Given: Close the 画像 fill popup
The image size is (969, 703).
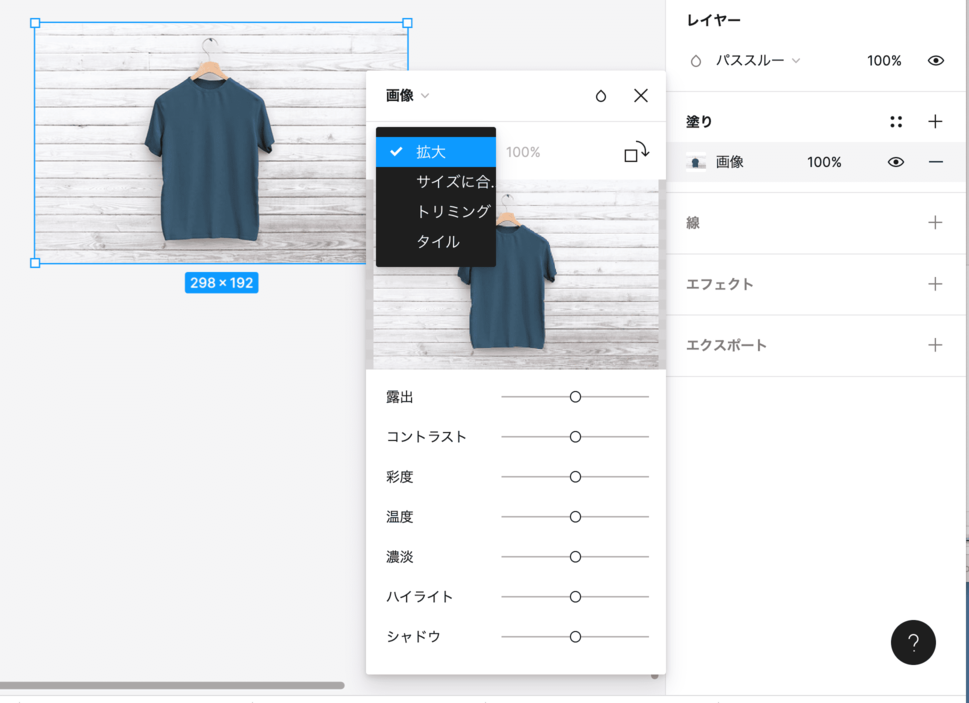Looking at the screenshot, I should (641, 96).
